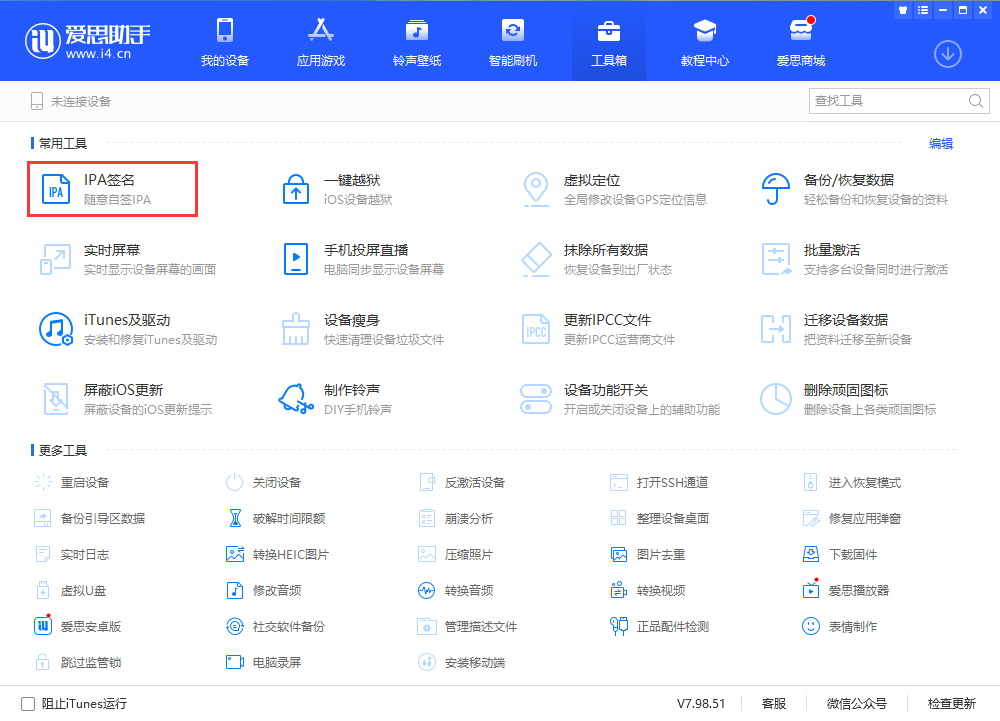Open the IPA签名 tool icon
The width and height of the screenshot is (1000, 721).
[x=56, y=189]
